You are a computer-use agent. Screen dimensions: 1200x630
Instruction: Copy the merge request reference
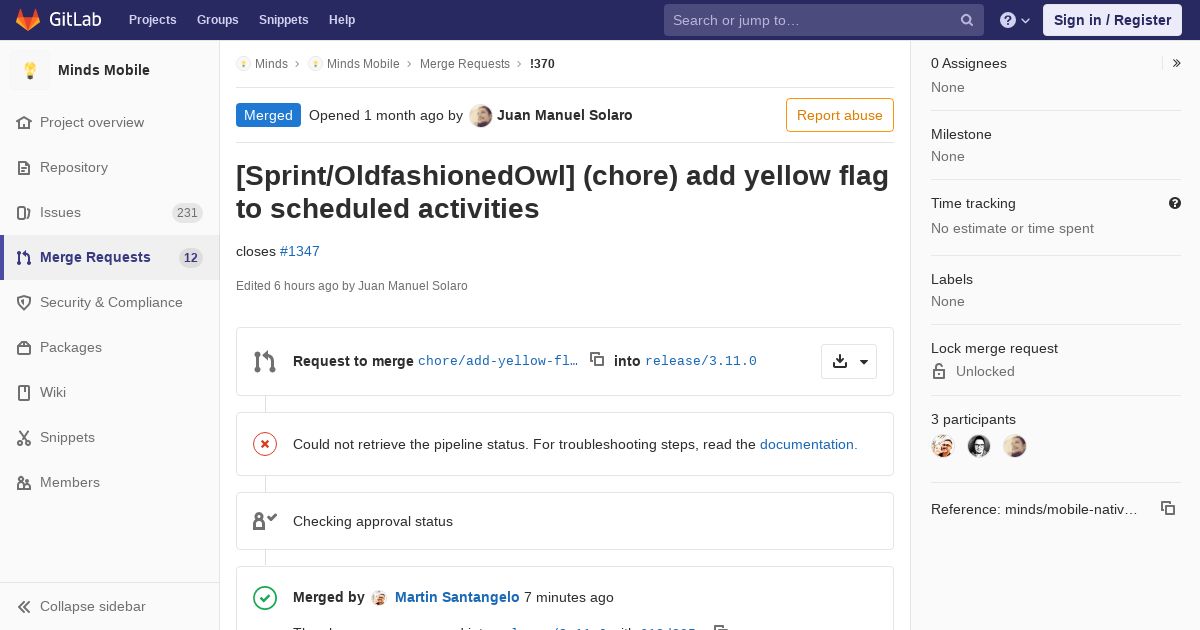coord(1168,508)
